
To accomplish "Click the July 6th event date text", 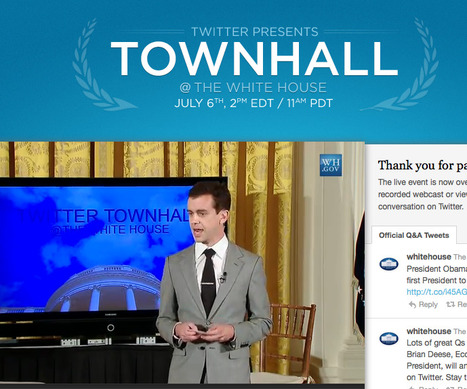I will click(253, 103).
